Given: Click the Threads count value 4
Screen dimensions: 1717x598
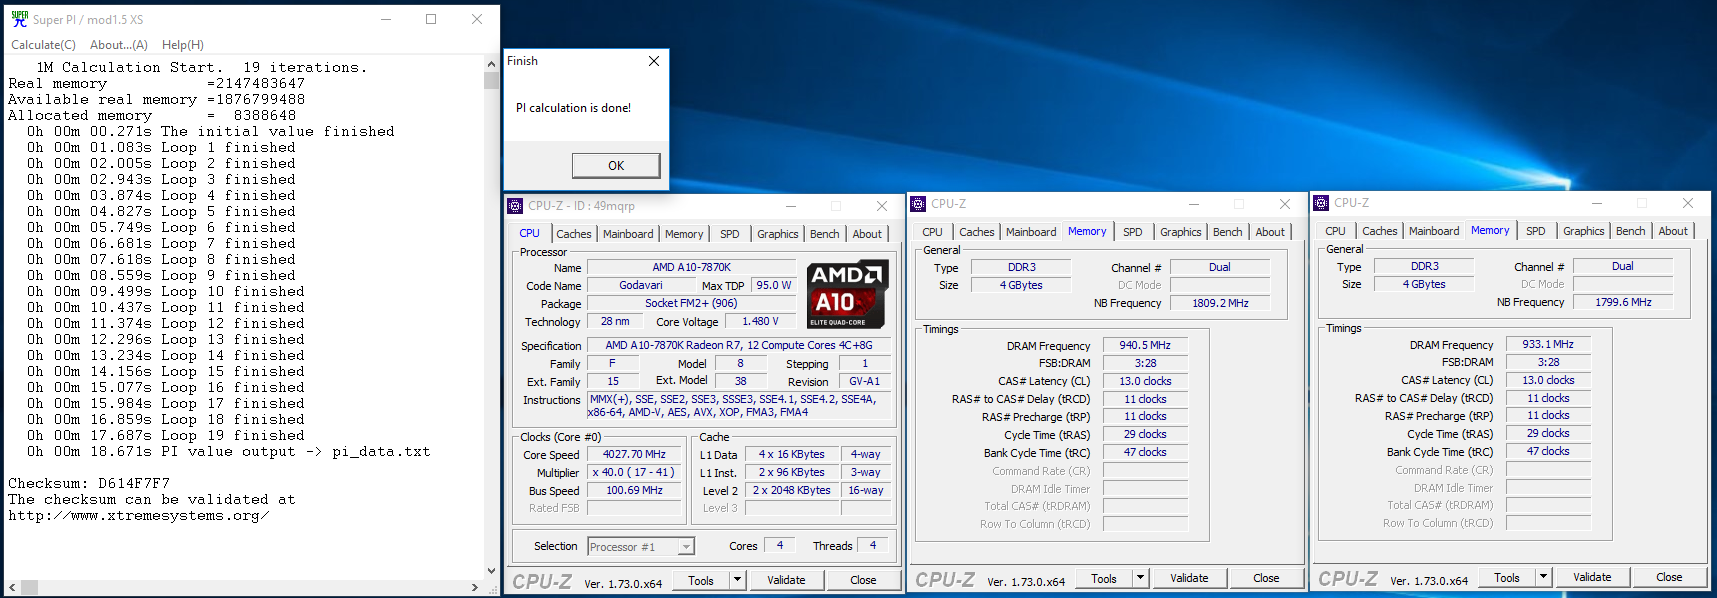Looking at the screenshot, I should coord(873,545).
